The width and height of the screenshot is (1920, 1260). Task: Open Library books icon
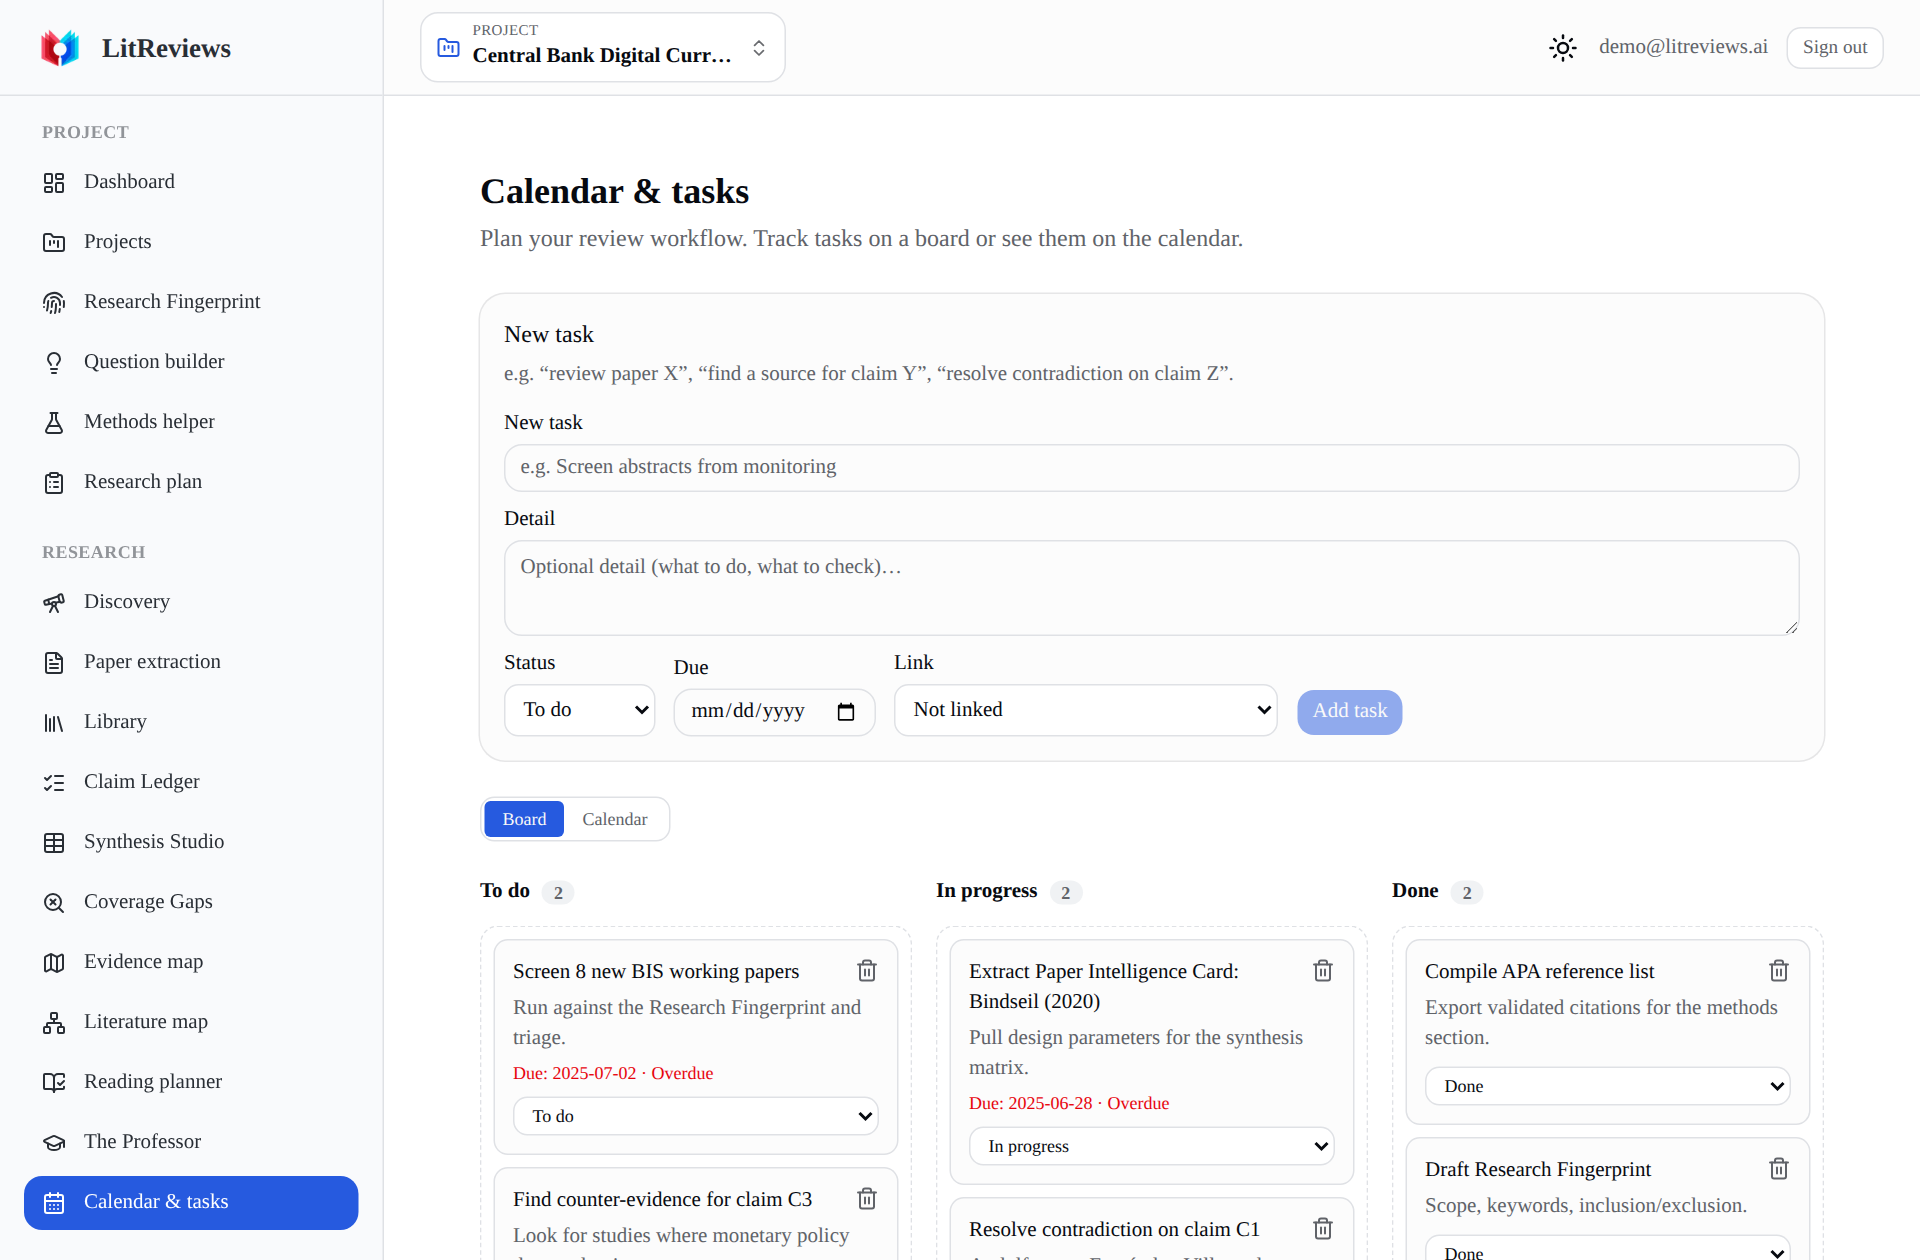pyautogui.click(x=54, y=722)
